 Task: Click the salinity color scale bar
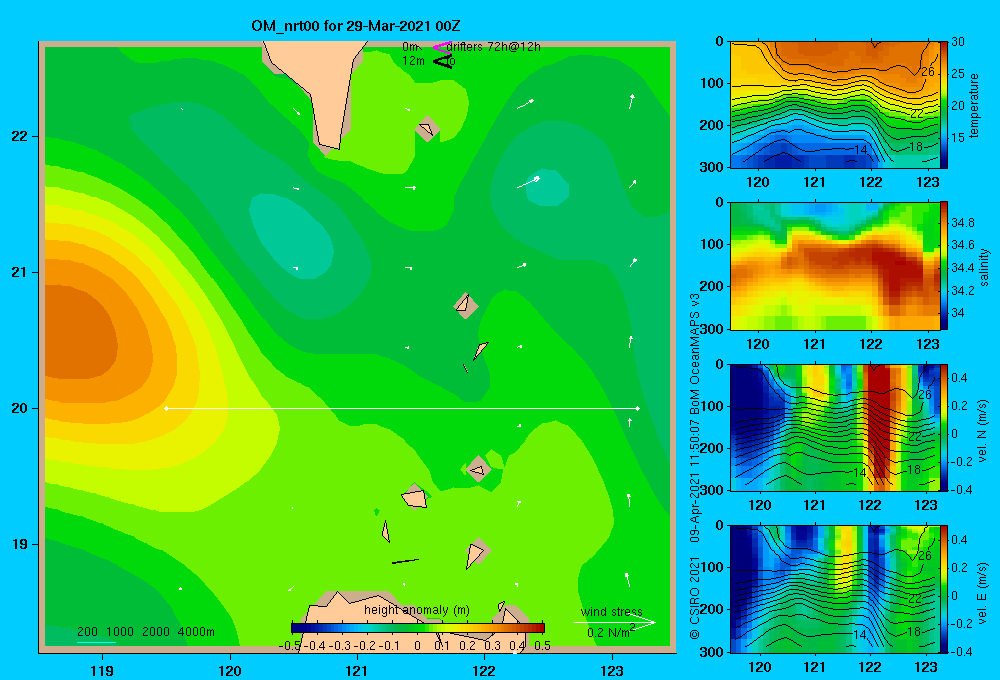click(944, 265)
